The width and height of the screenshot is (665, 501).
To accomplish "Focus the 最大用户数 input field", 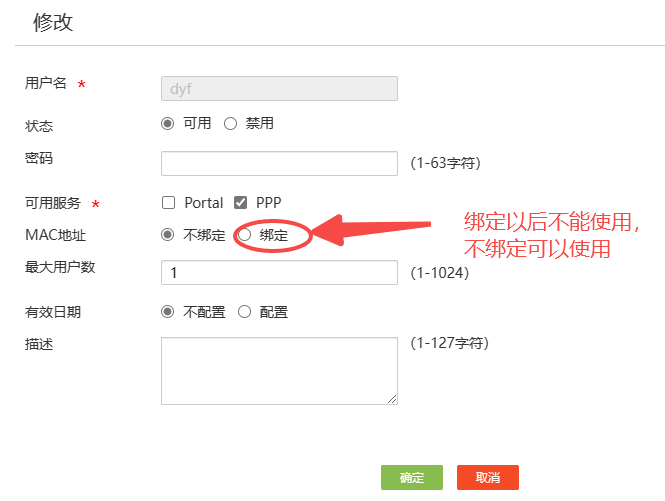I will point(279,273).
